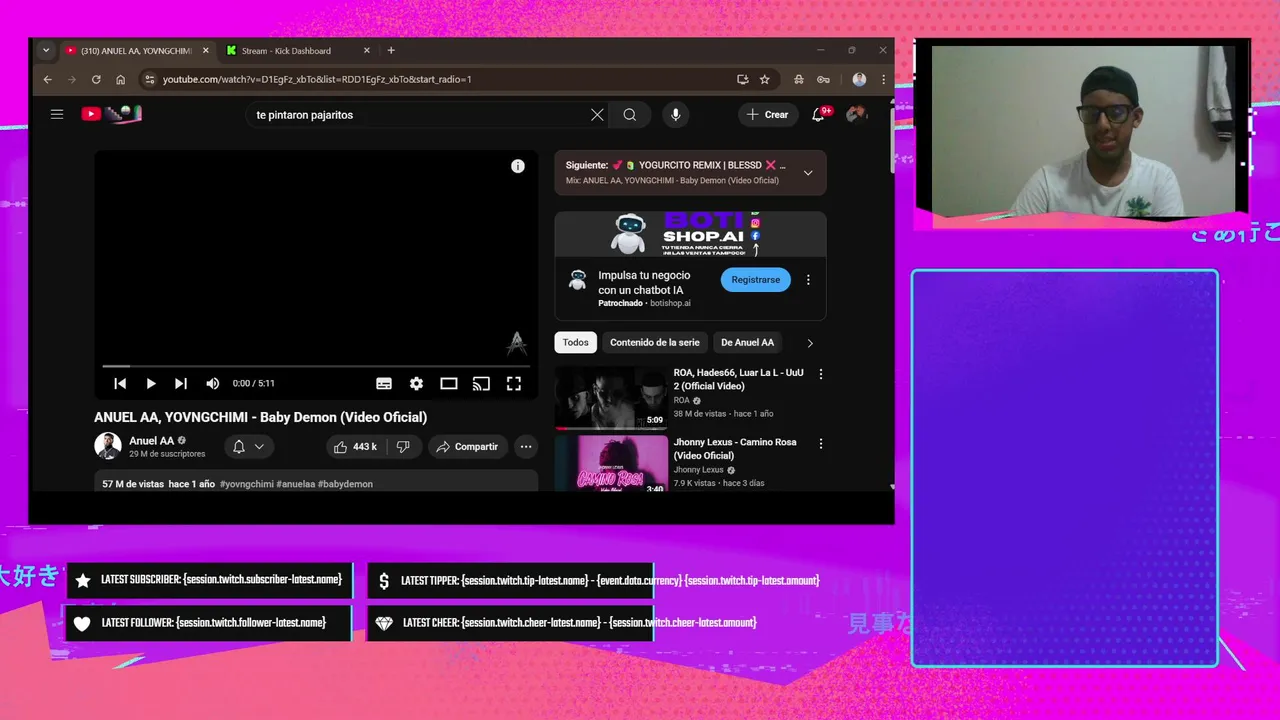This screenshot has height=720, width=1280.
Task: Open more actions menu below video
Action: click(526, 447)
